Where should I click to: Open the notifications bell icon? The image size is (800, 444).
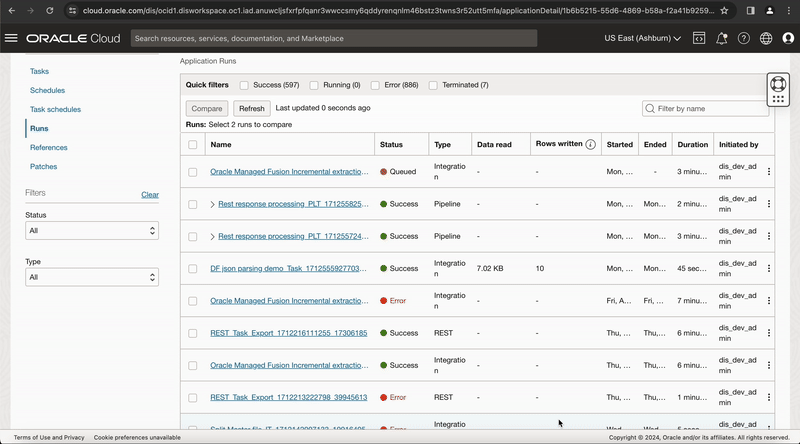pyautogui.click(x=721, y=38)
